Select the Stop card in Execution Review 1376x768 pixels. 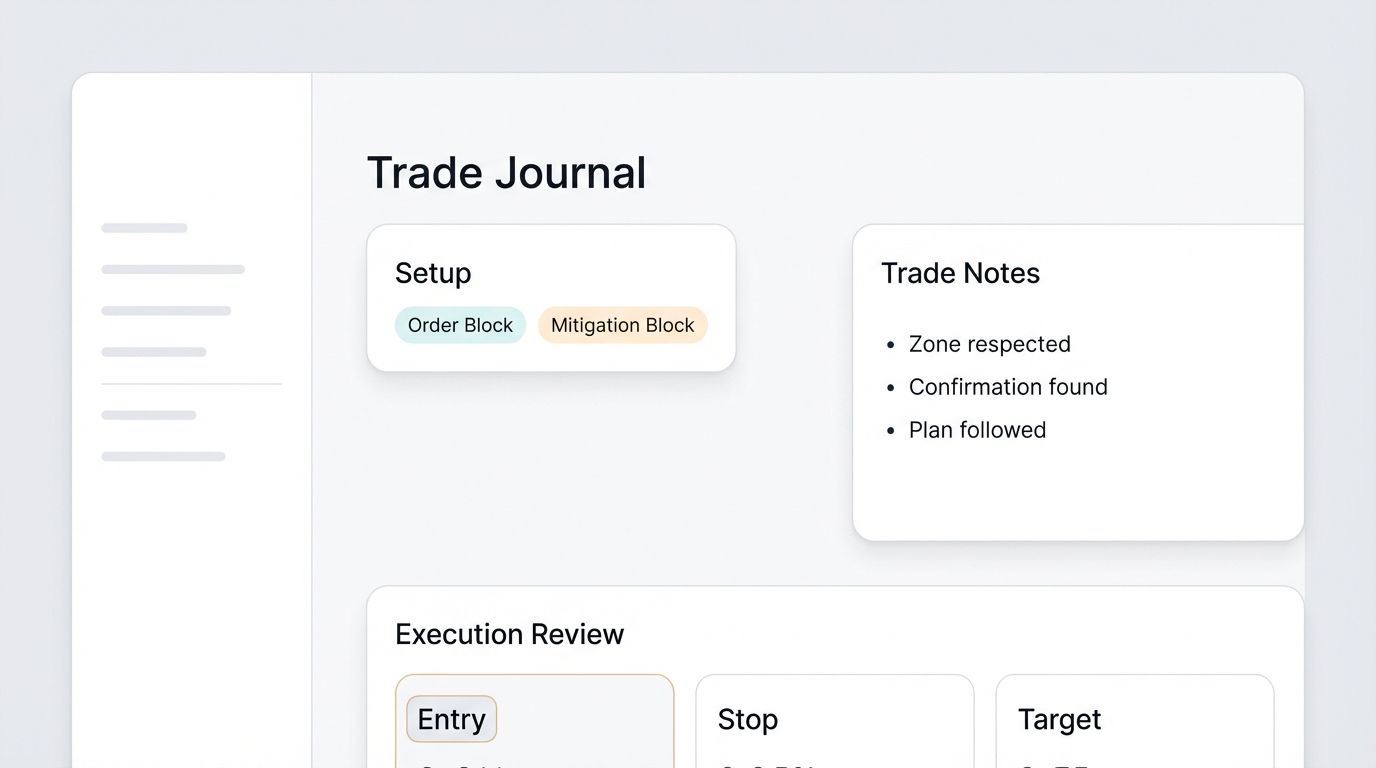(835, 720)
